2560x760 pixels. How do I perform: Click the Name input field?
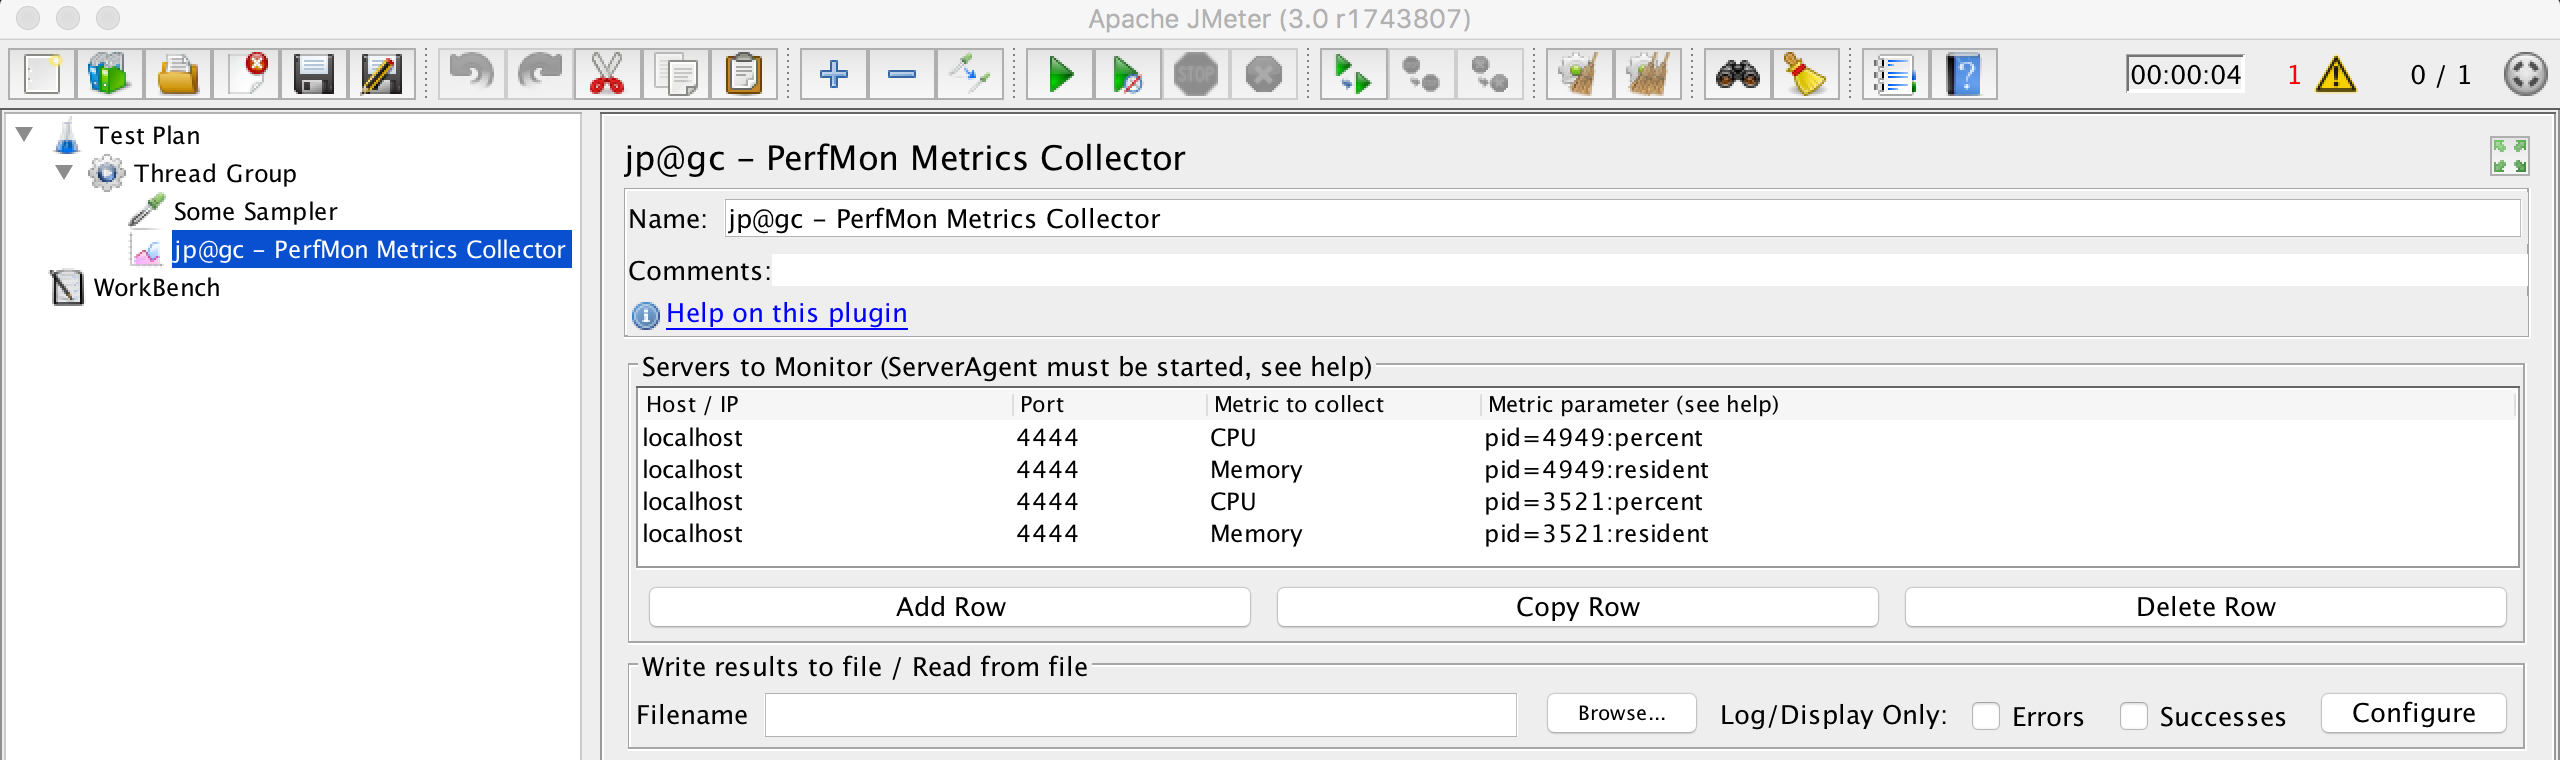(1622, 218)
